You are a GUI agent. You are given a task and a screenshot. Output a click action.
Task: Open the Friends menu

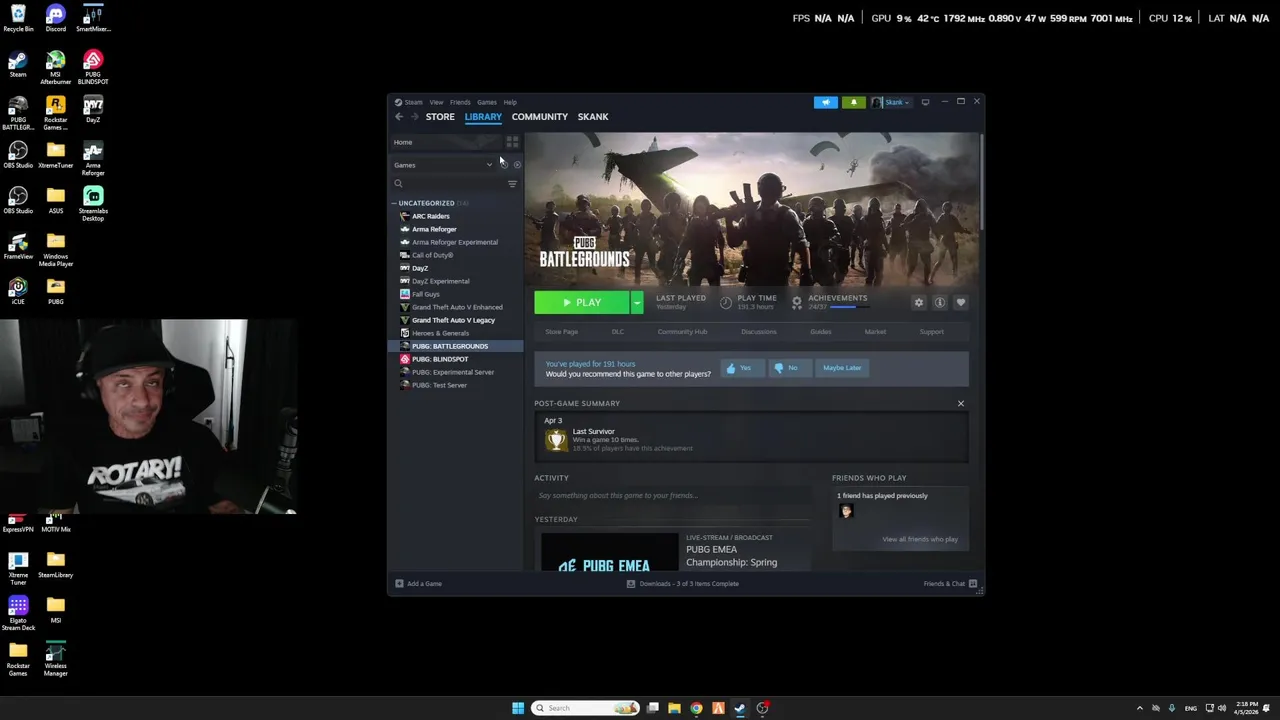[x=460, y=102]
